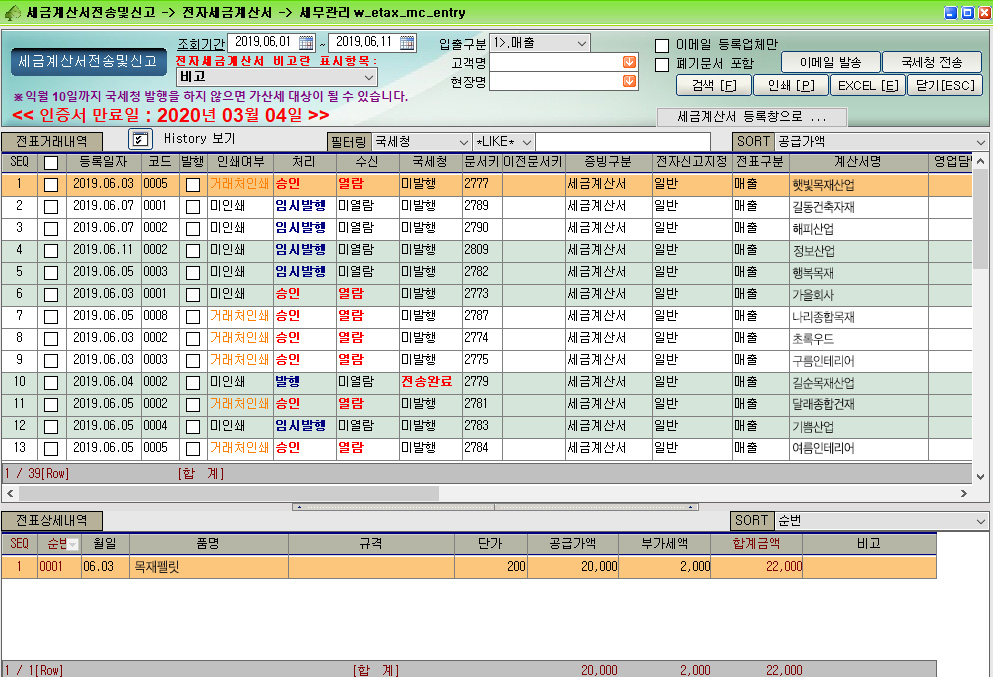This screenshot has width=993, height=677.
Task: Check the issue checkbox for row 2
Action: [x=193, y=207]
